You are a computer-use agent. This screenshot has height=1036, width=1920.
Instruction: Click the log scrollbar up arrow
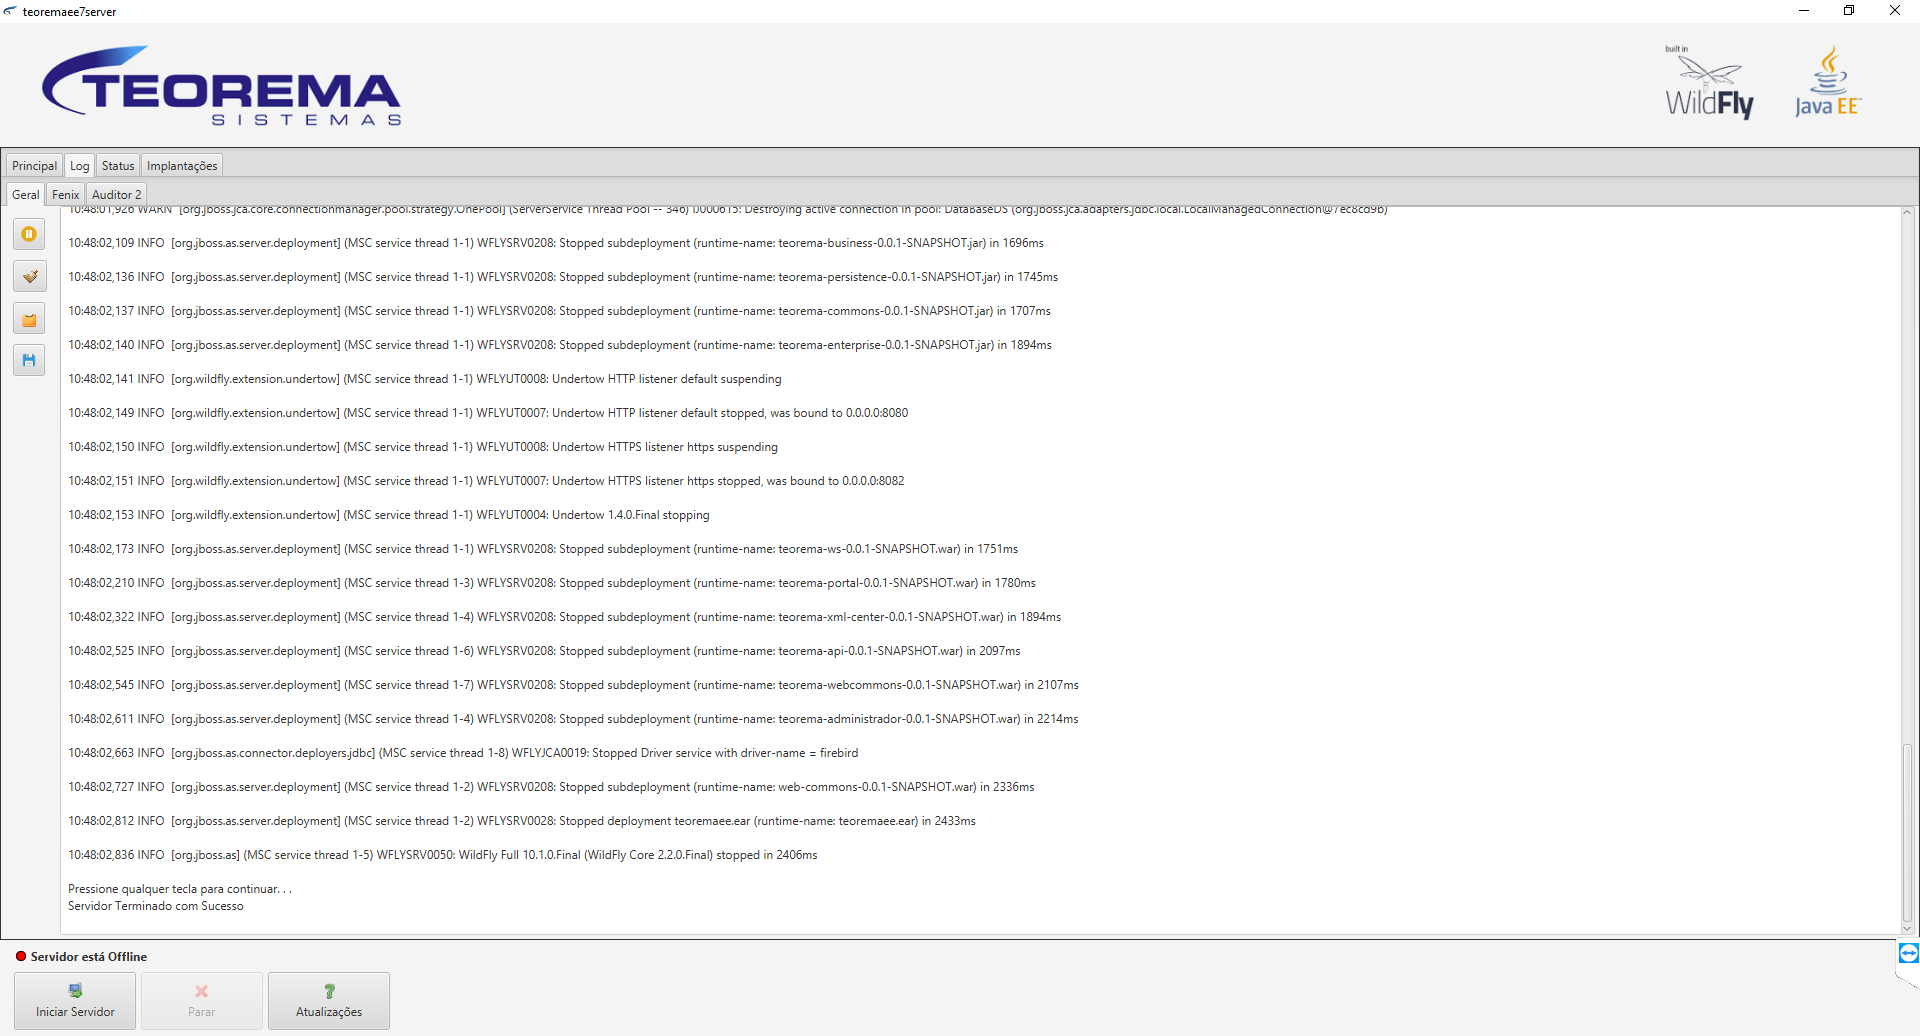tap(1907, 213)
